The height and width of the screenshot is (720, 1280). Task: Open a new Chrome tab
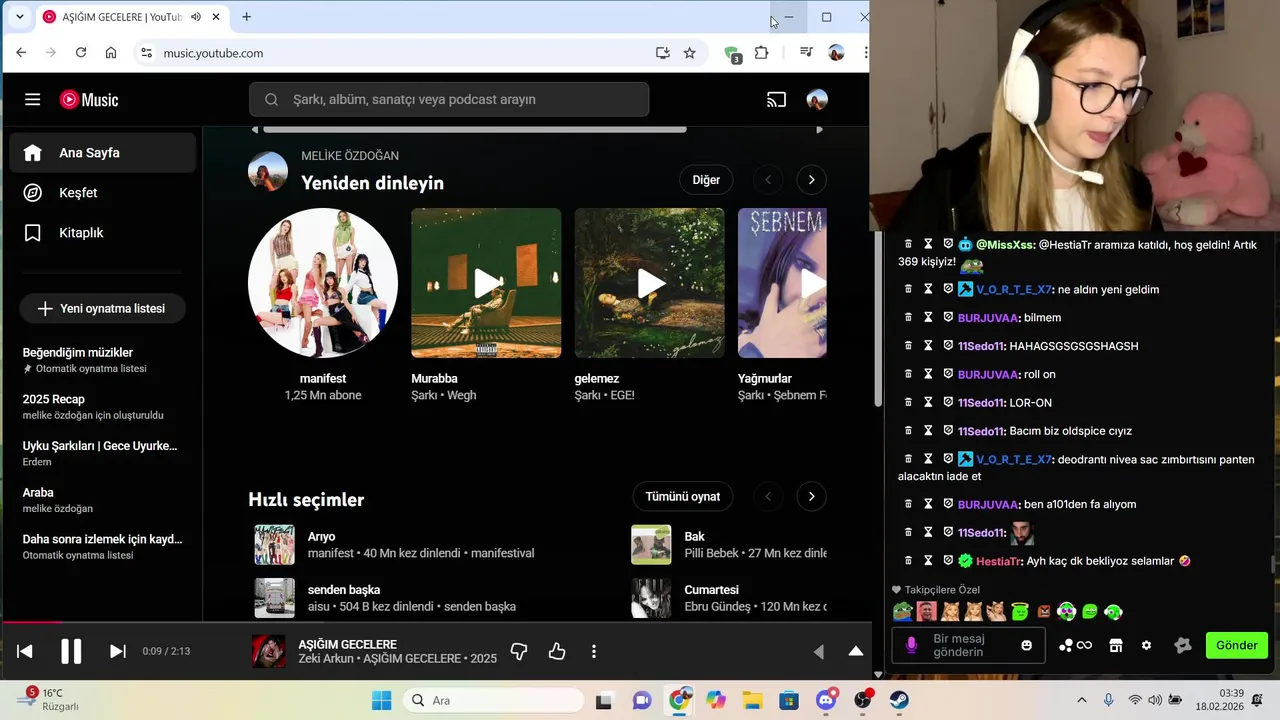[x=246, y=17]
